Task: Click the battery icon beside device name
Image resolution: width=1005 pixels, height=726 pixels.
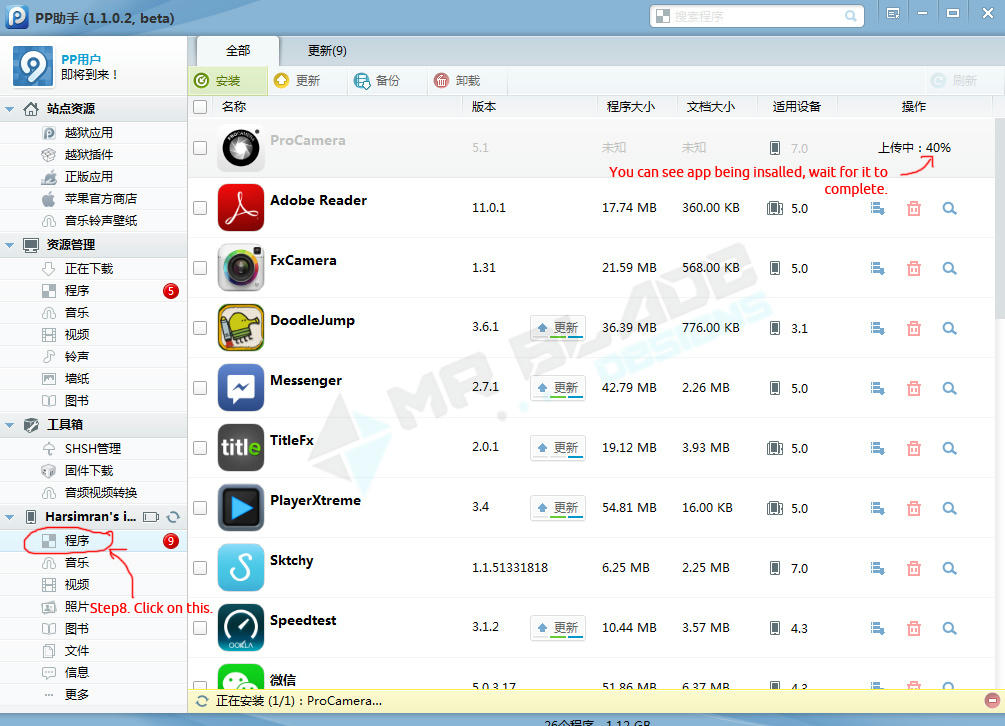Action: point(151,516)
